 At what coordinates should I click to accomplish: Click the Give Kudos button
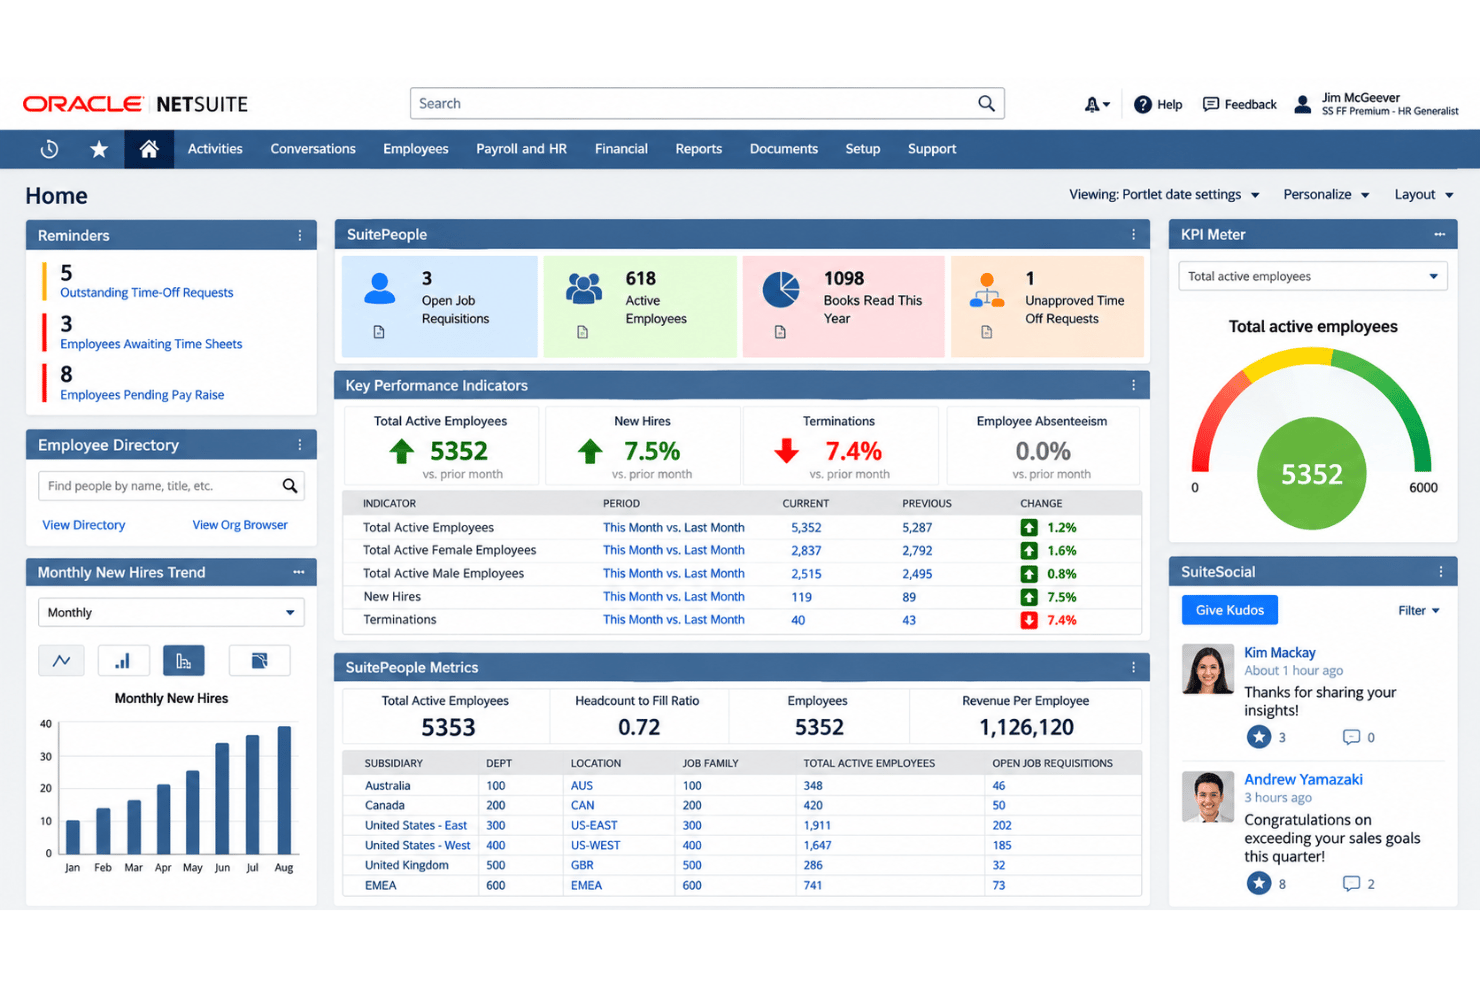[1229, 610]
